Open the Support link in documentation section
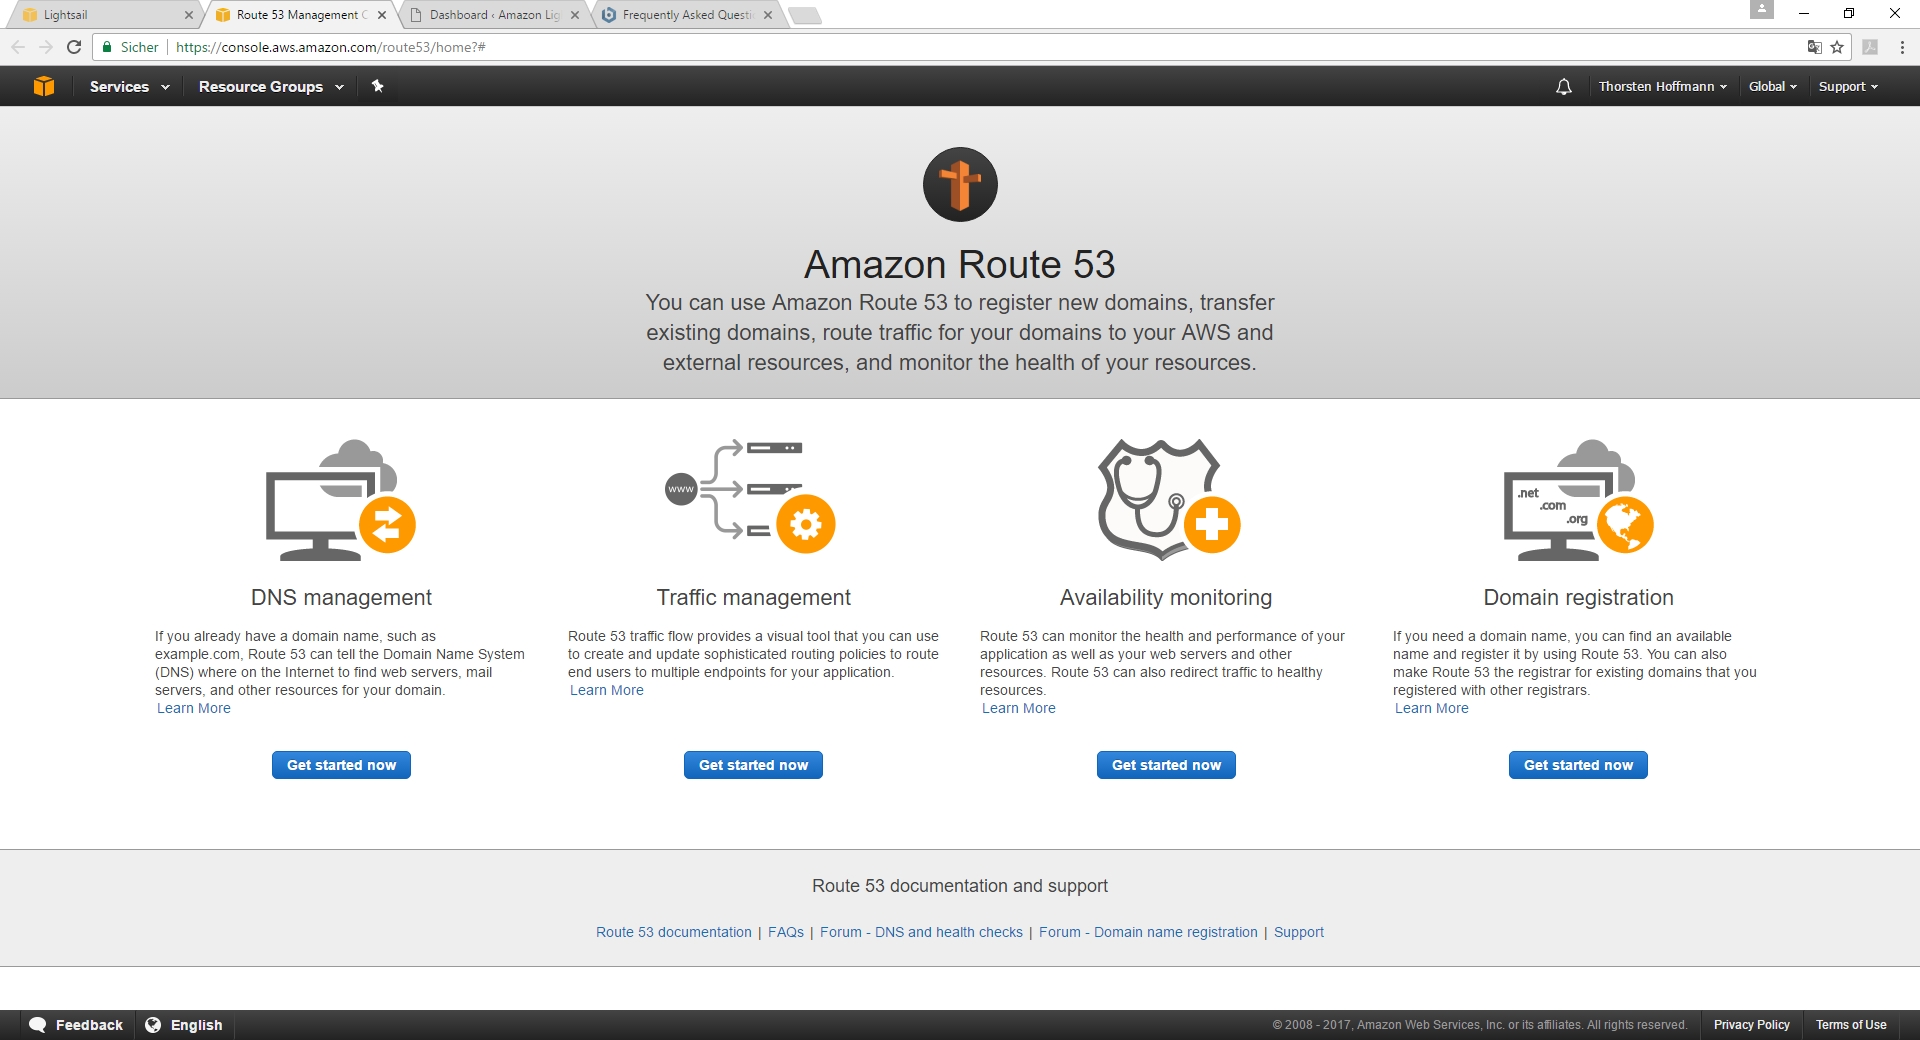1920x1040 pixels. 1299,932
